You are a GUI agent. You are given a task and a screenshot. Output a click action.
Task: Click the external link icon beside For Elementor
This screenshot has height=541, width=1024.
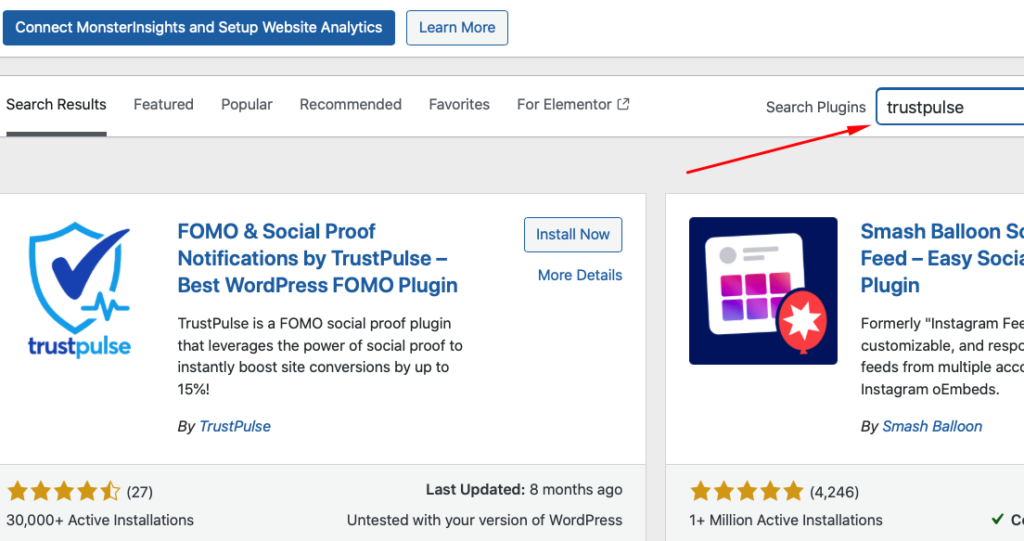click(624, 104)
